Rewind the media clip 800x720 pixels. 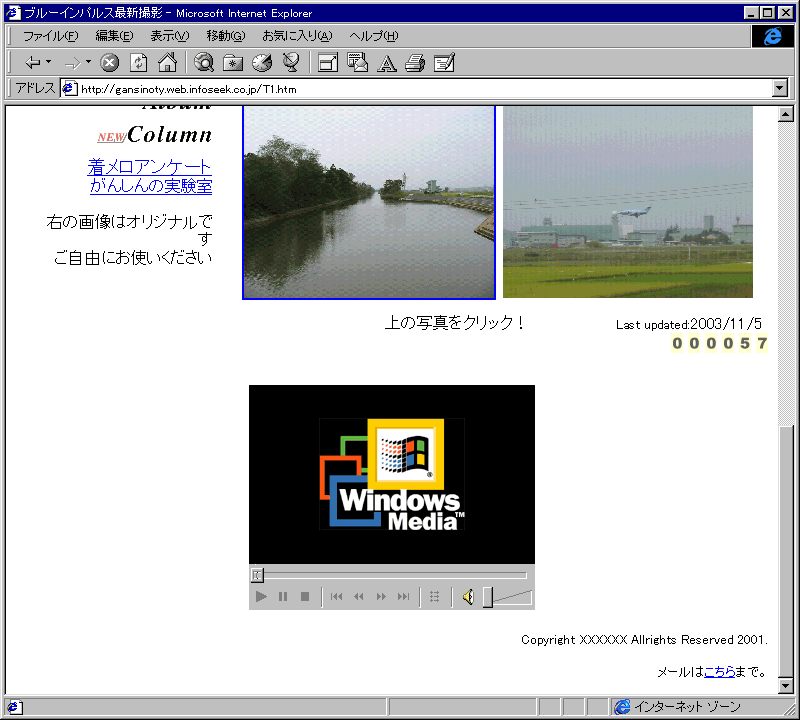(x=359, y=597)
